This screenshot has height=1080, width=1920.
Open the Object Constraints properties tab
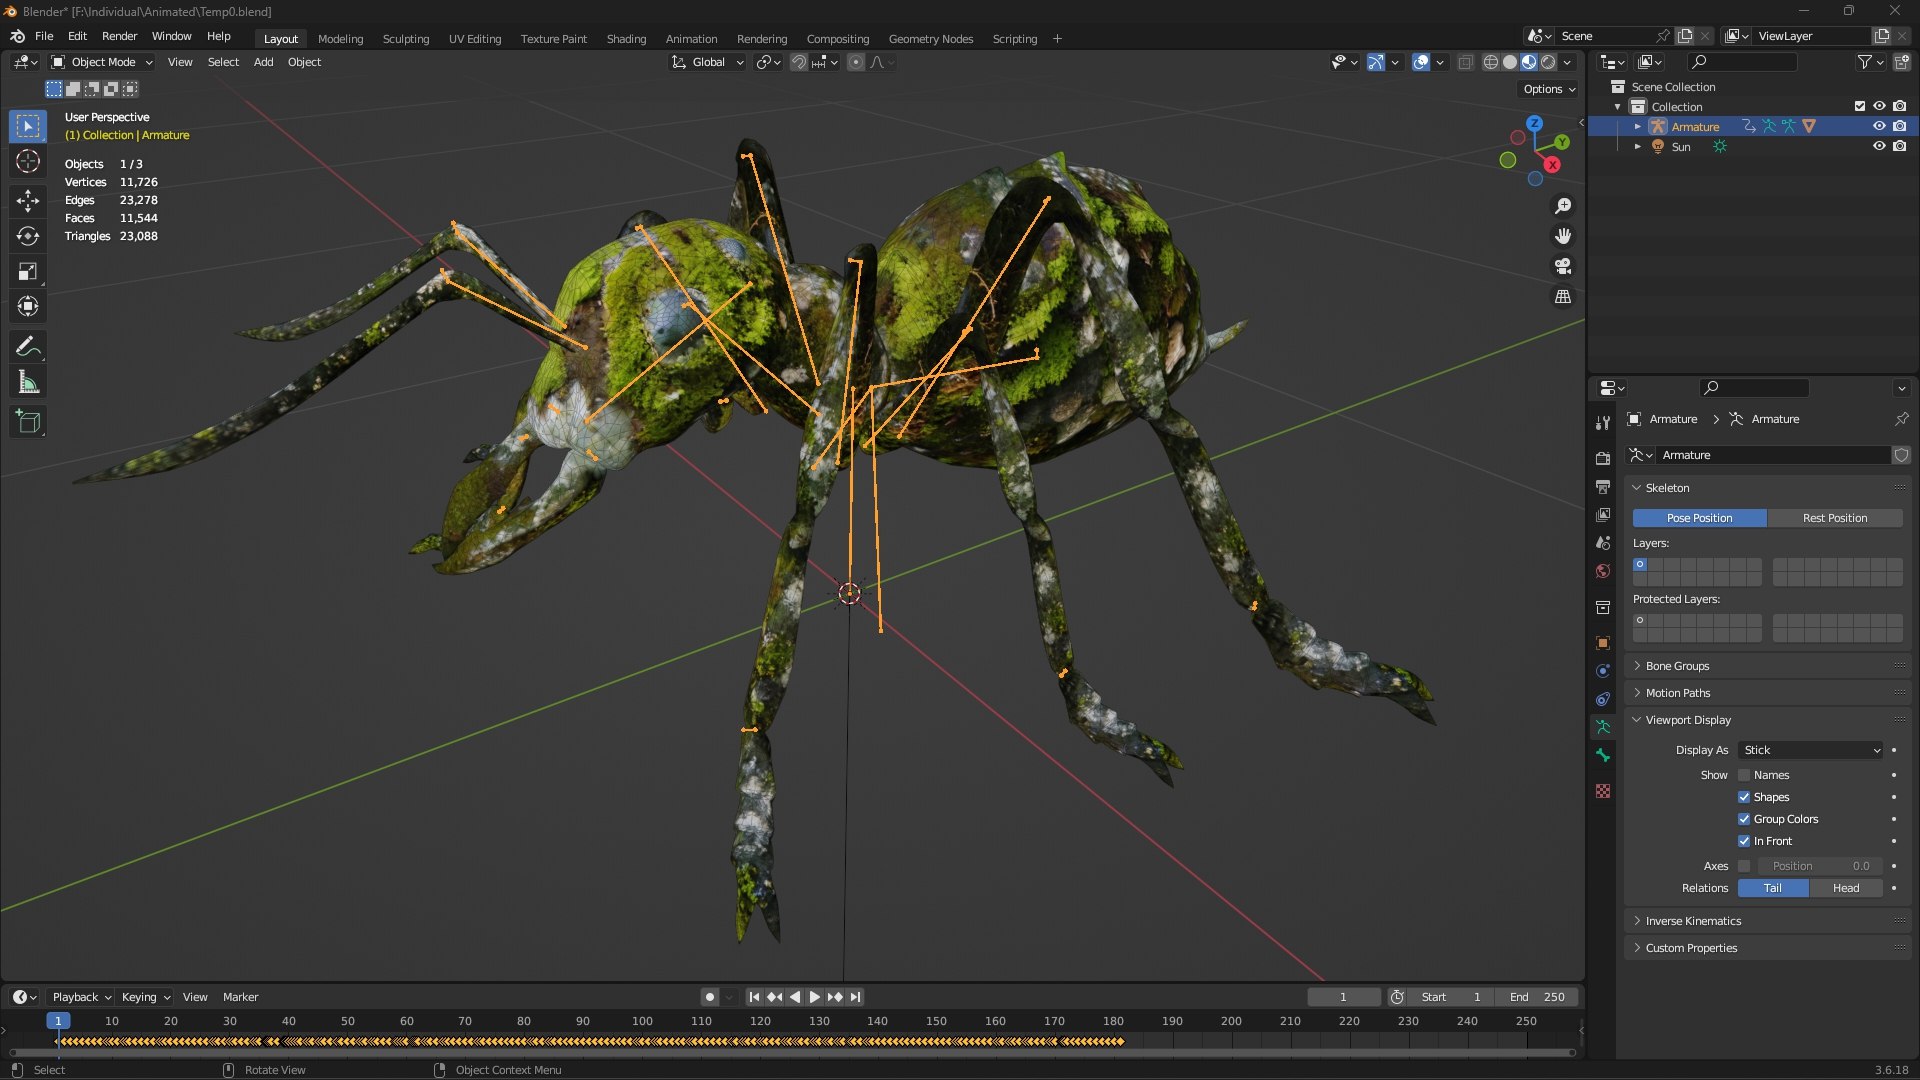[1603, 699]
